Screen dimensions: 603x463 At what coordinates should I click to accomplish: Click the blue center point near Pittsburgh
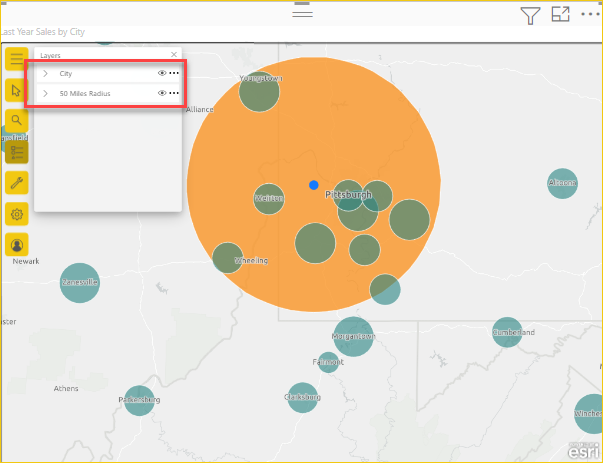[314, 185]
